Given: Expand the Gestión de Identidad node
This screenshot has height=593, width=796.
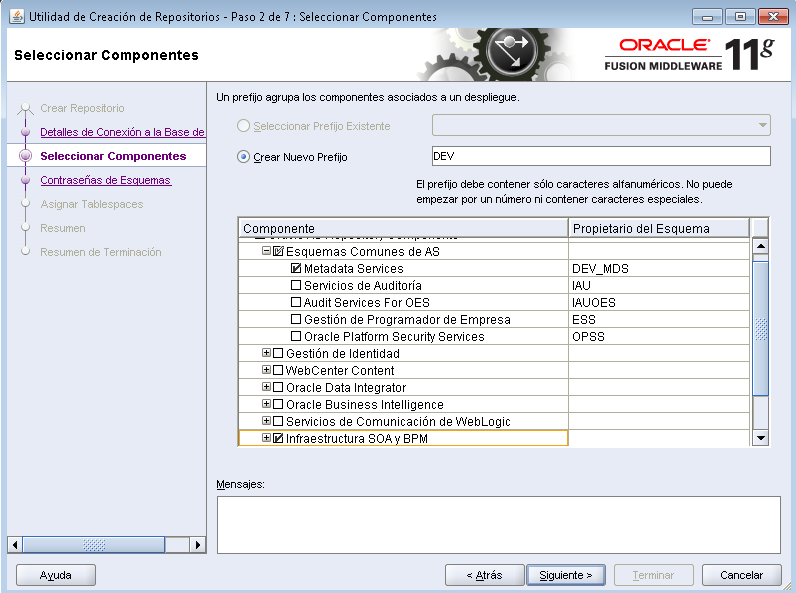Looking at the screenshot, I should (266, 352).
